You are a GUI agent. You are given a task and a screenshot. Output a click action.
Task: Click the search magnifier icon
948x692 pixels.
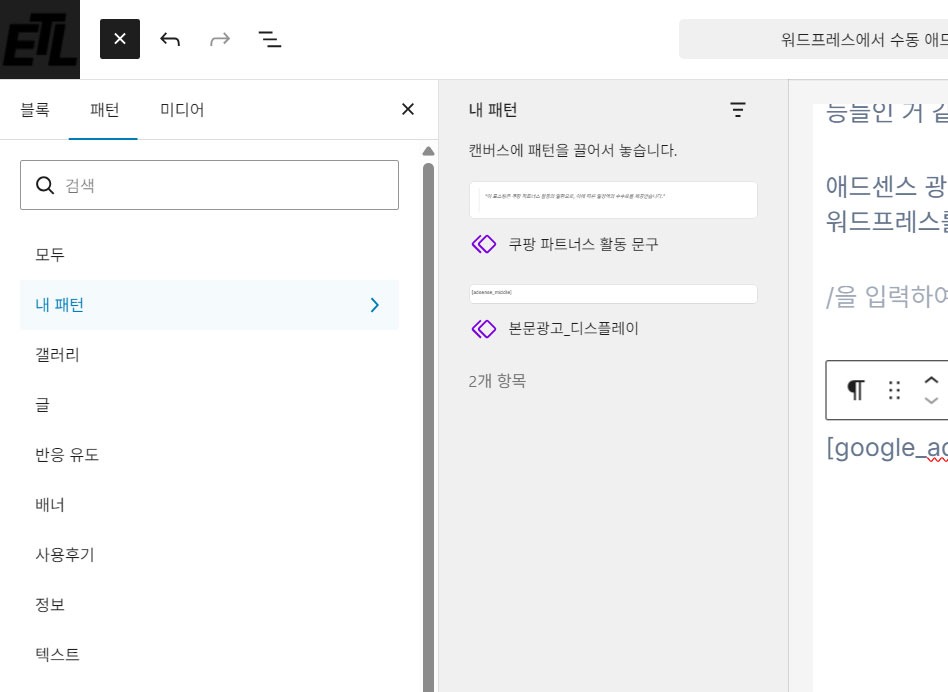click(45, 185)
